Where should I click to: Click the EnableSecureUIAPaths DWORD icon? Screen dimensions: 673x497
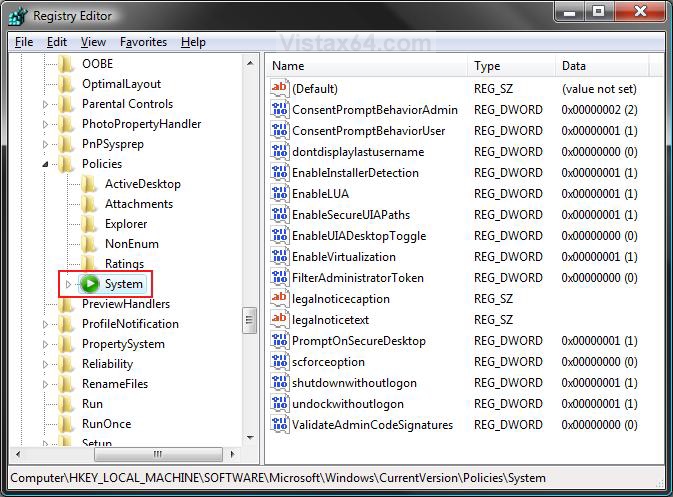tap(280, 215)
